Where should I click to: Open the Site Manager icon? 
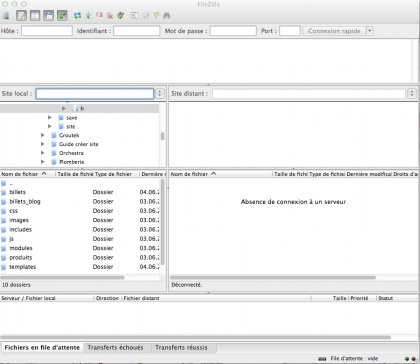click(6, 15)
